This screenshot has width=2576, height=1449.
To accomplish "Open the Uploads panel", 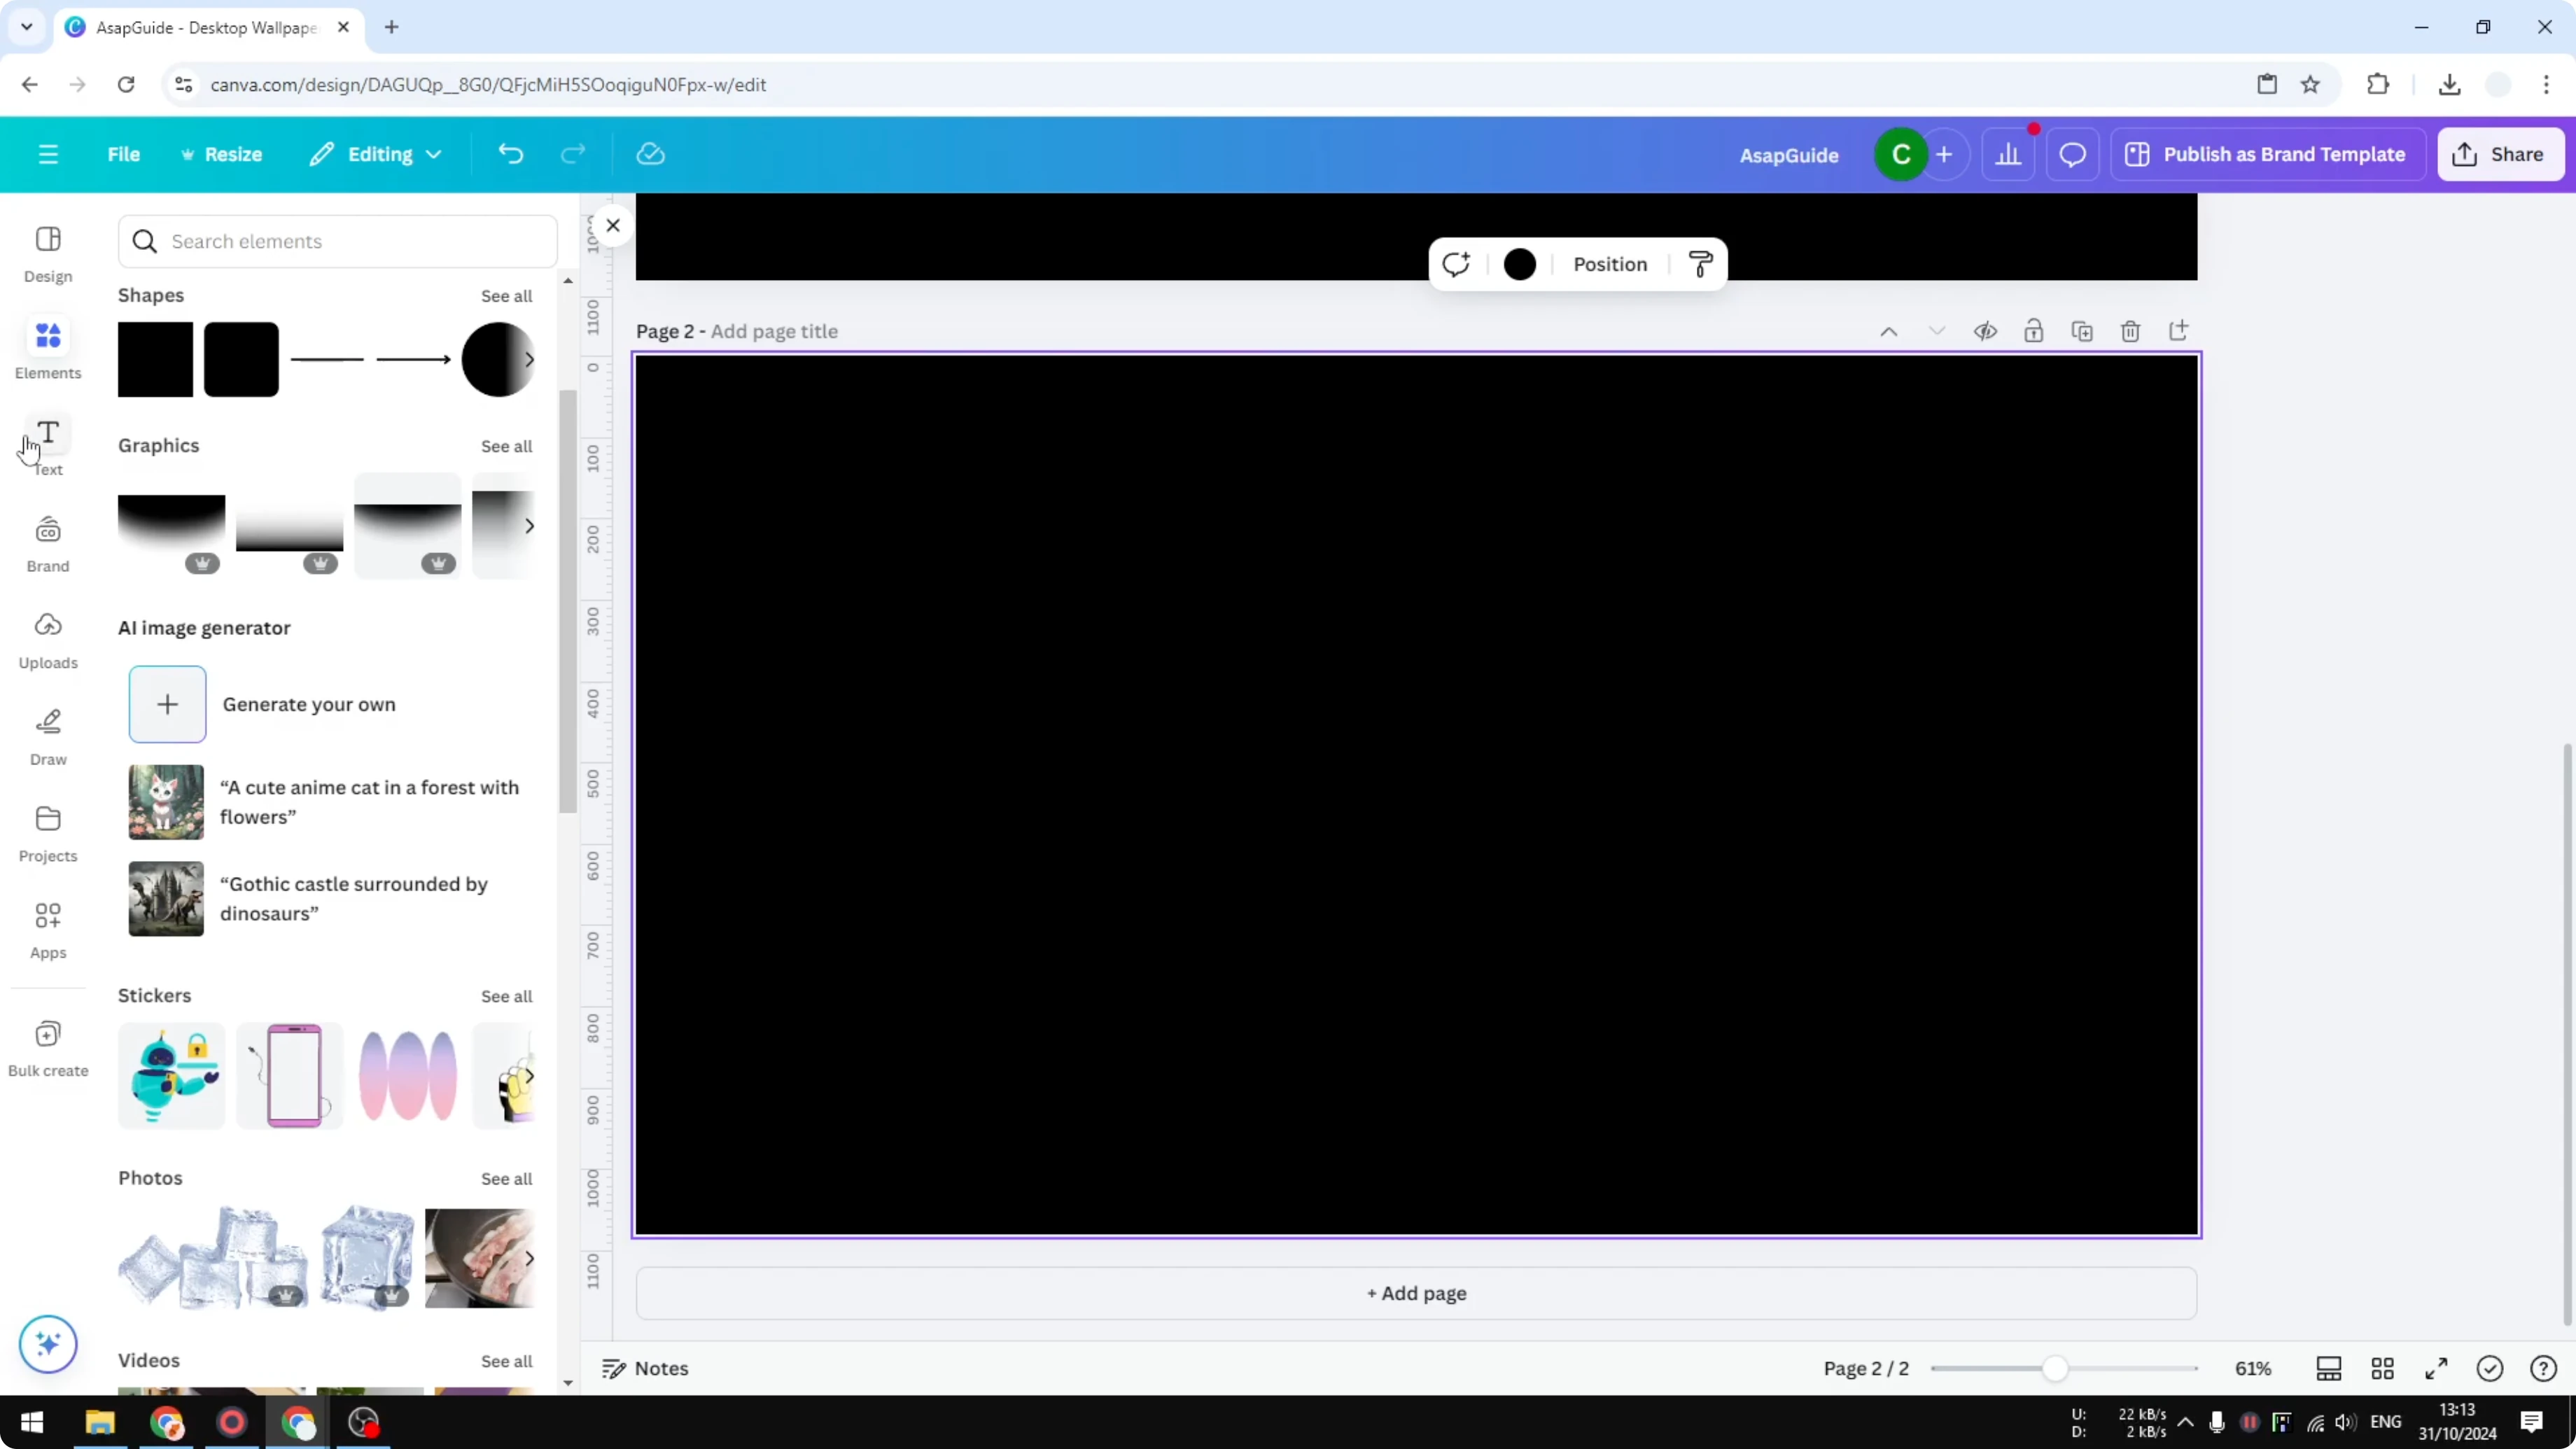I will coord(47,638).
